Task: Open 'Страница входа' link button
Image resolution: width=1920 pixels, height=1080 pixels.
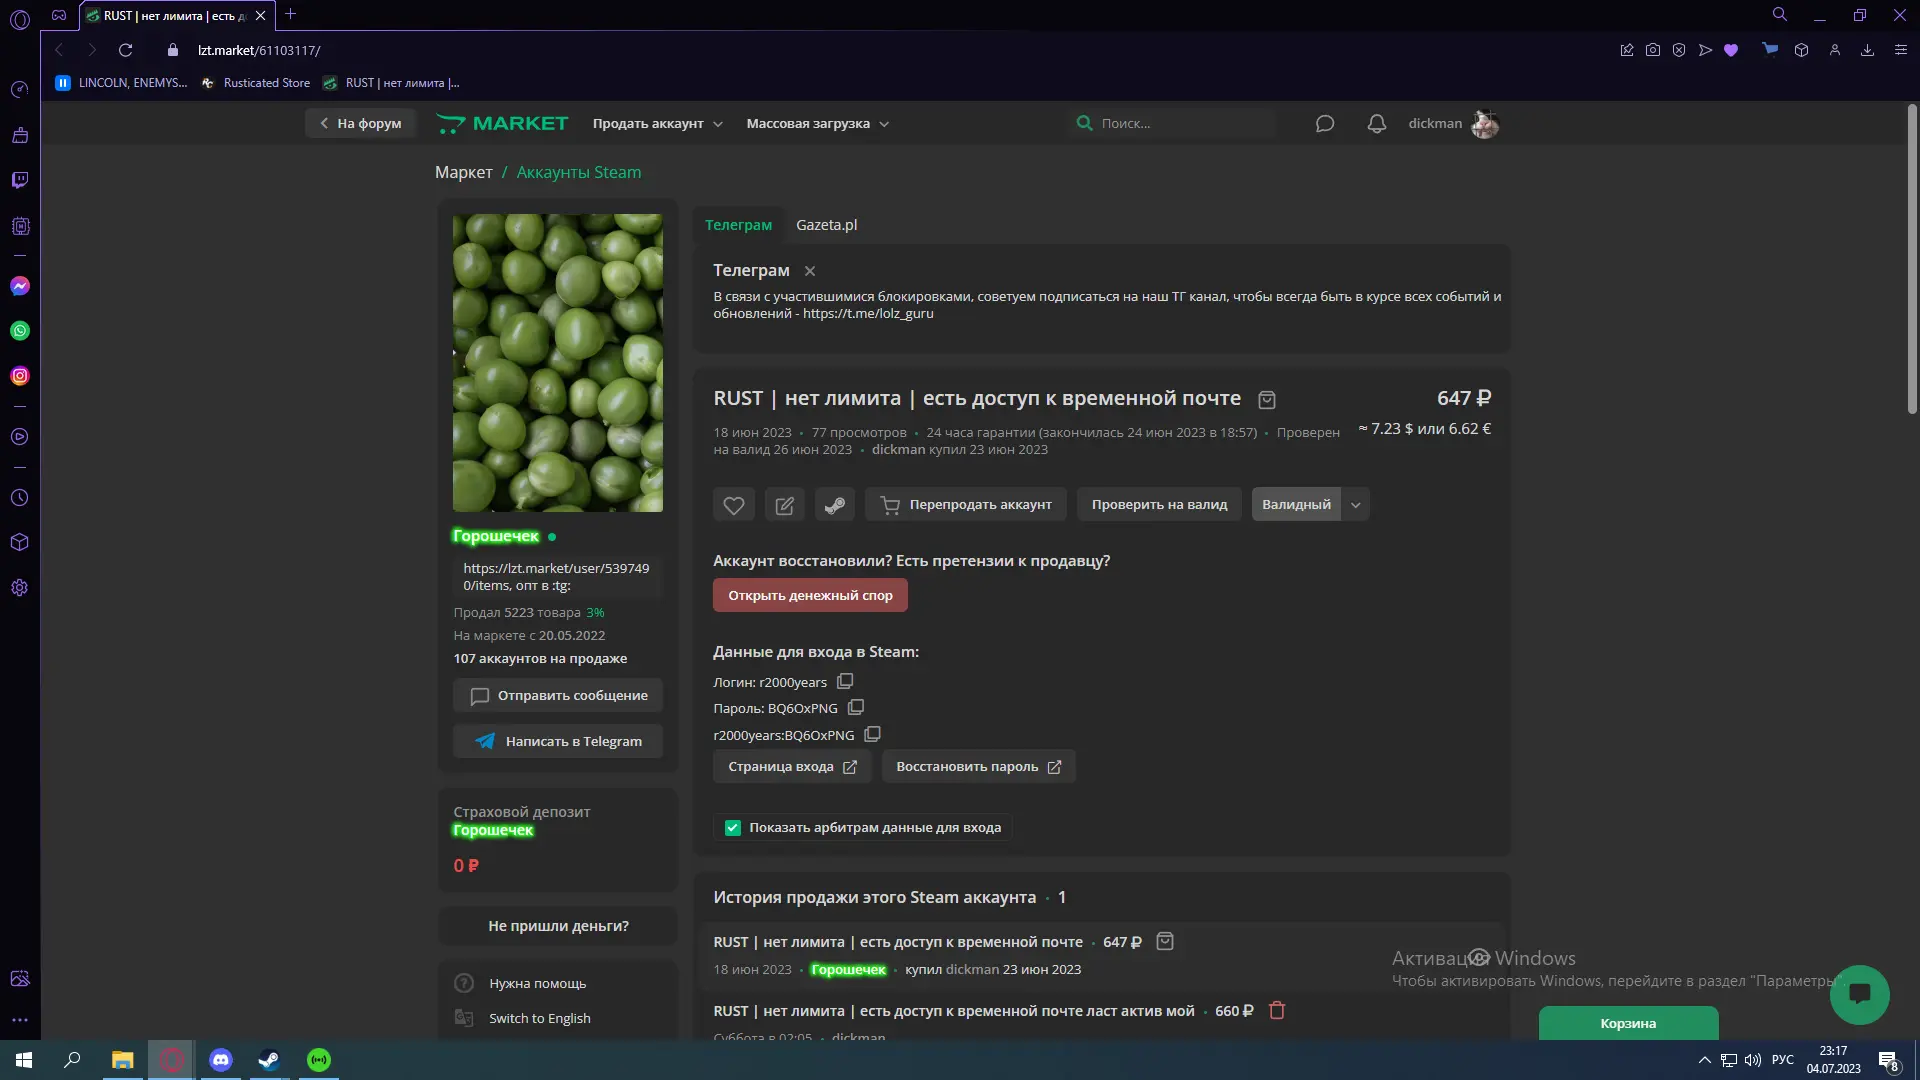Action: click(x=792, y=767)
